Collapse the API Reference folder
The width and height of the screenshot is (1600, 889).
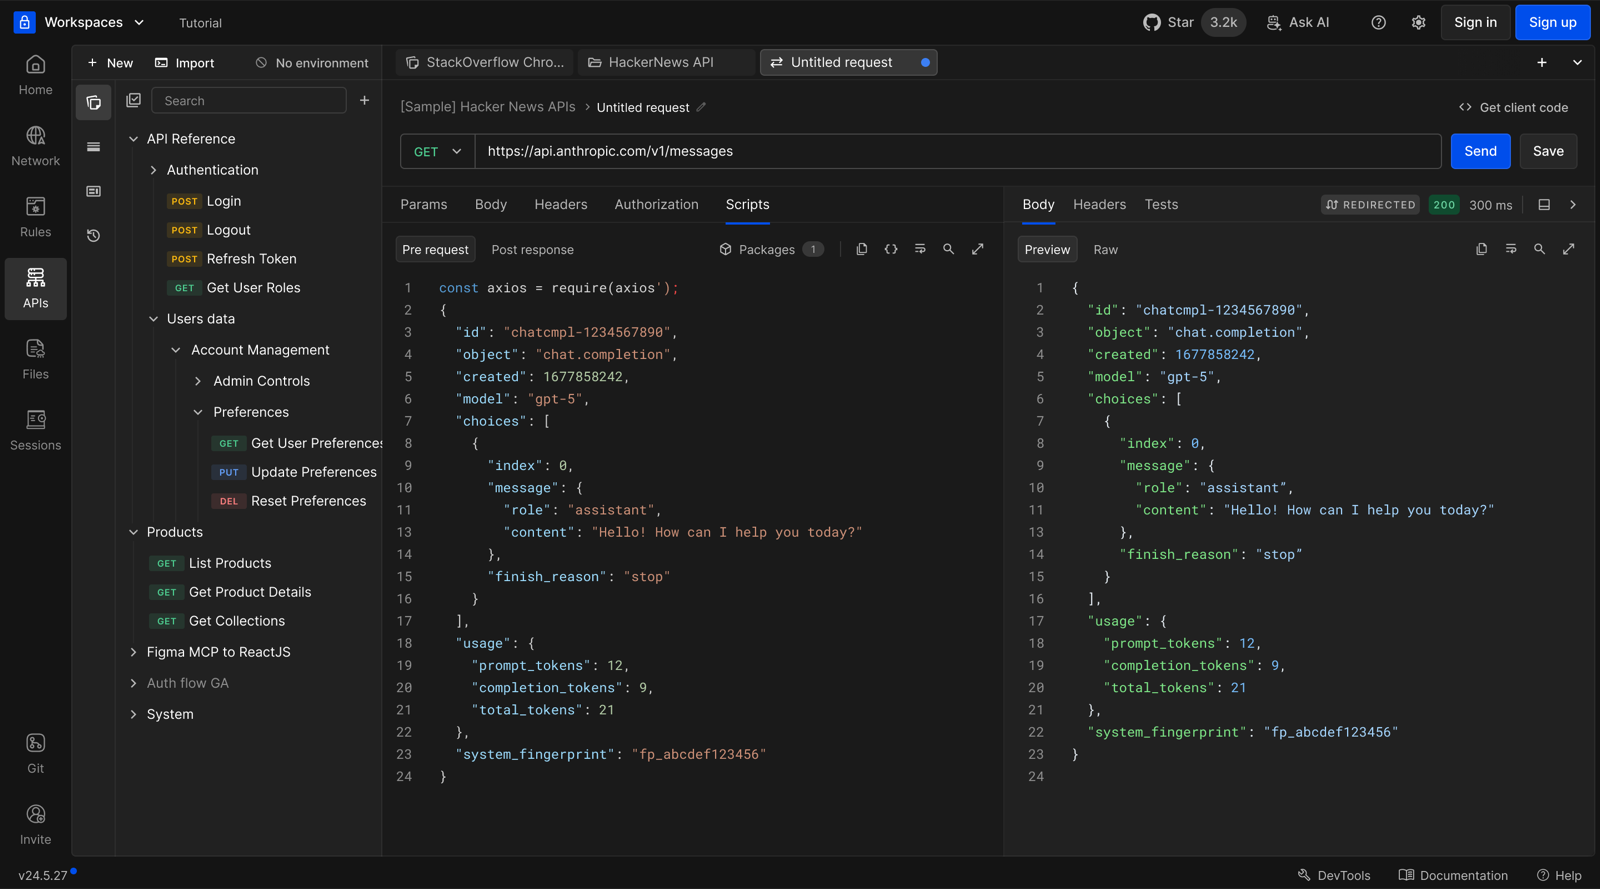tap(133, 139)
